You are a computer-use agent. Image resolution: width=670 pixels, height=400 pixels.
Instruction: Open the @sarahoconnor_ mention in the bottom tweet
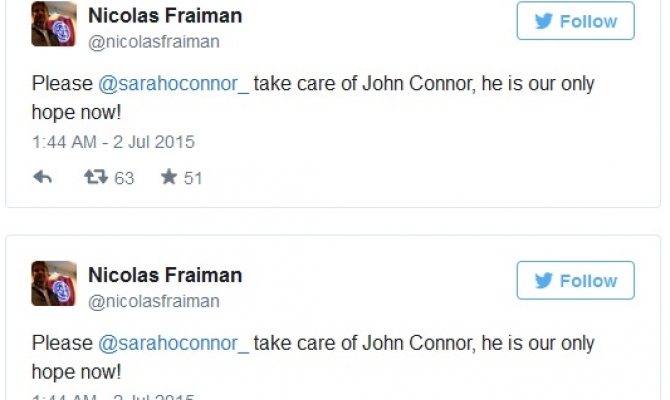pyautogui.click(x=173, y=343)
